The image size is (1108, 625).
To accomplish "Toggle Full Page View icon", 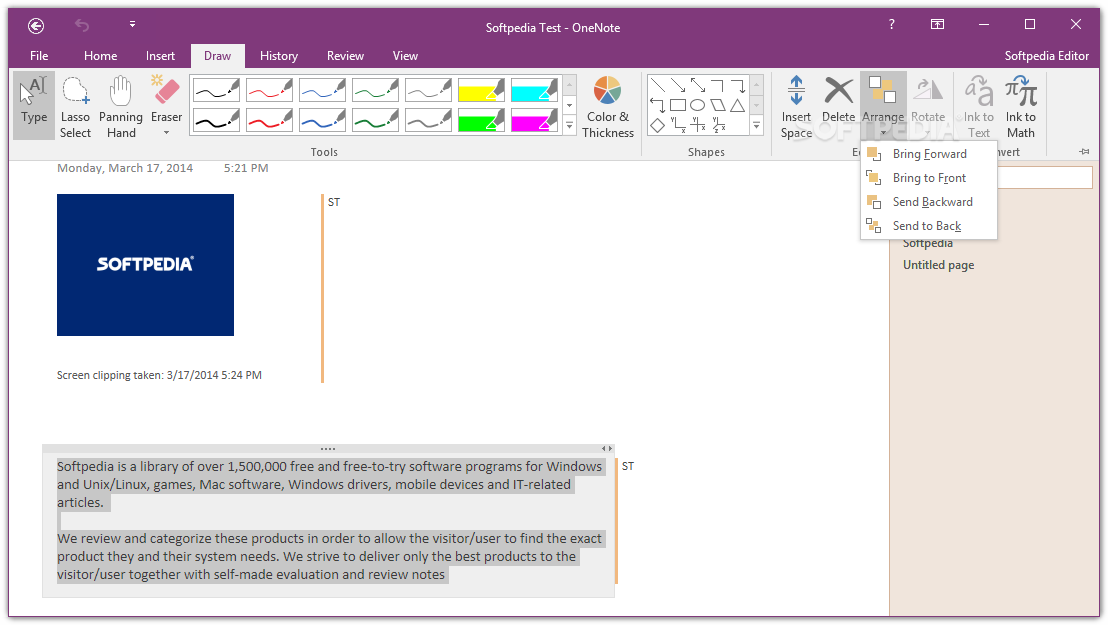I will pos(937,25).
